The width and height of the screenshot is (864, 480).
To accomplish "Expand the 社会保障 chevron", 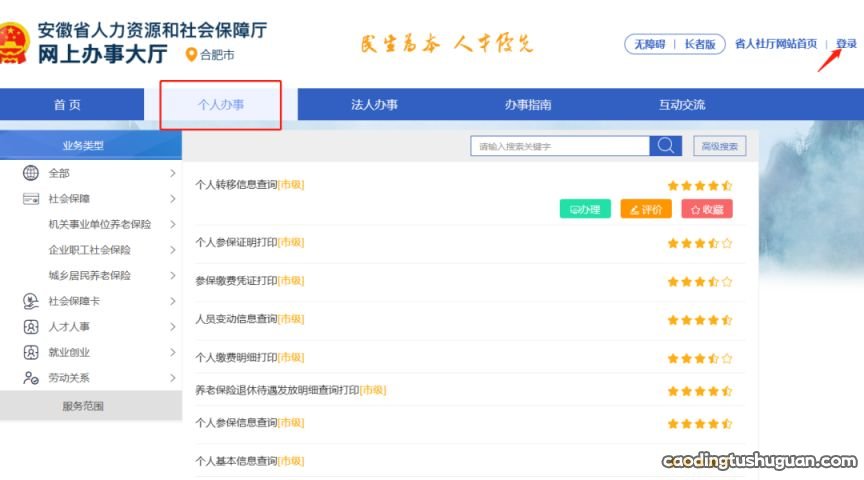I will click(172, 198).
